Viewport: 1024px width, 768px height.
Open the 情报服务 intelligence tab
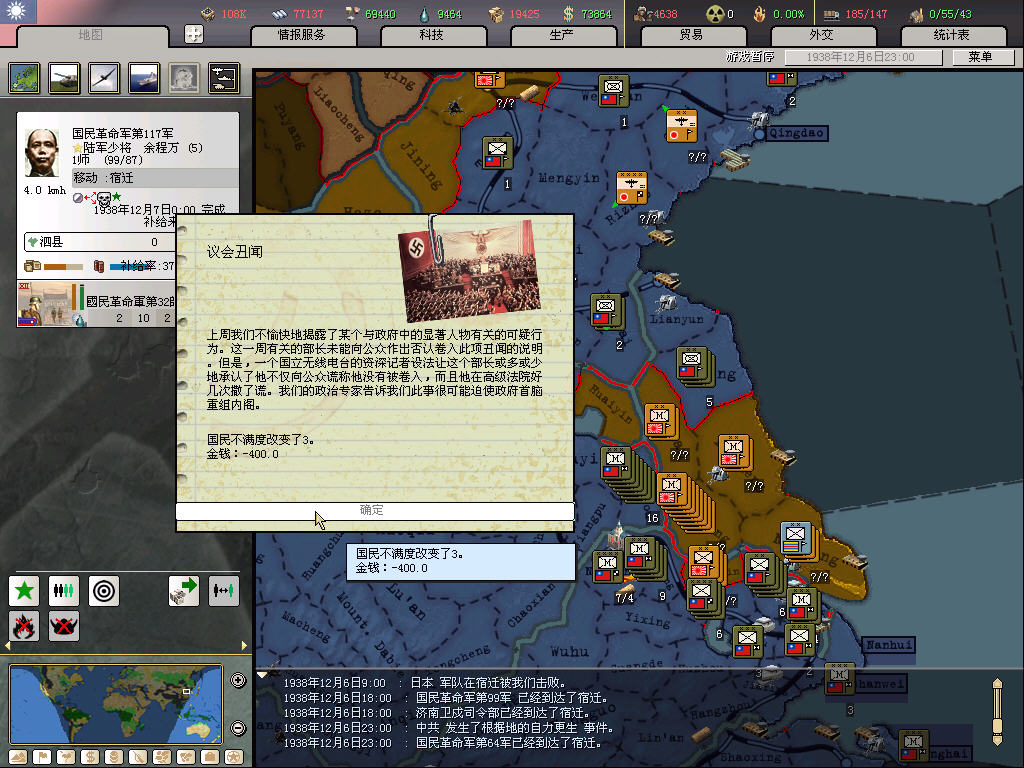303,35
